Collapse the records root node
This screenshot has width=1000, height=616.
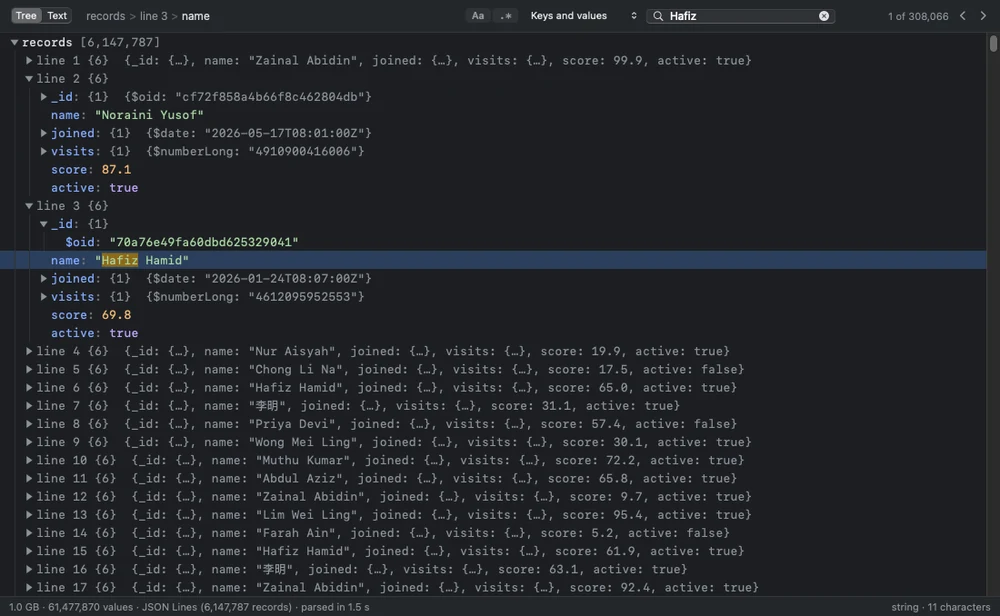14,42
